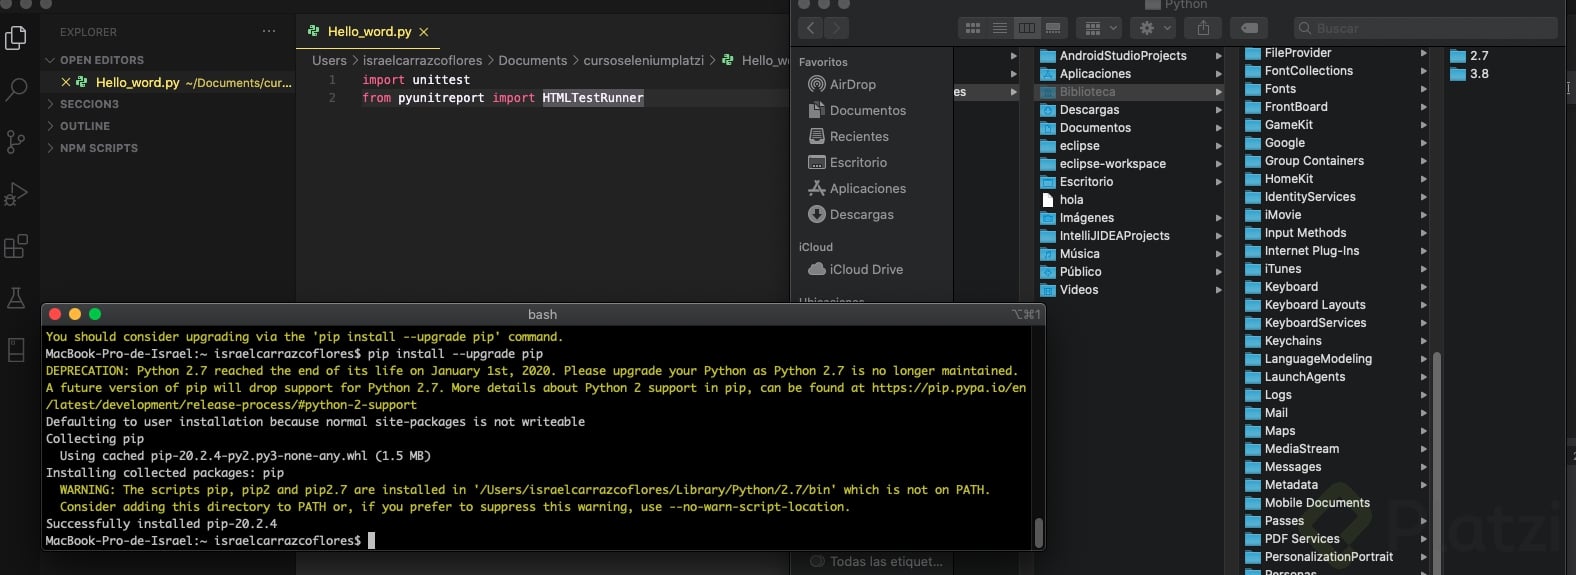Open the Finder action gear dropdown
Image resolution: width=1576 pixels, height=575 pixels.
point(1155,28)
